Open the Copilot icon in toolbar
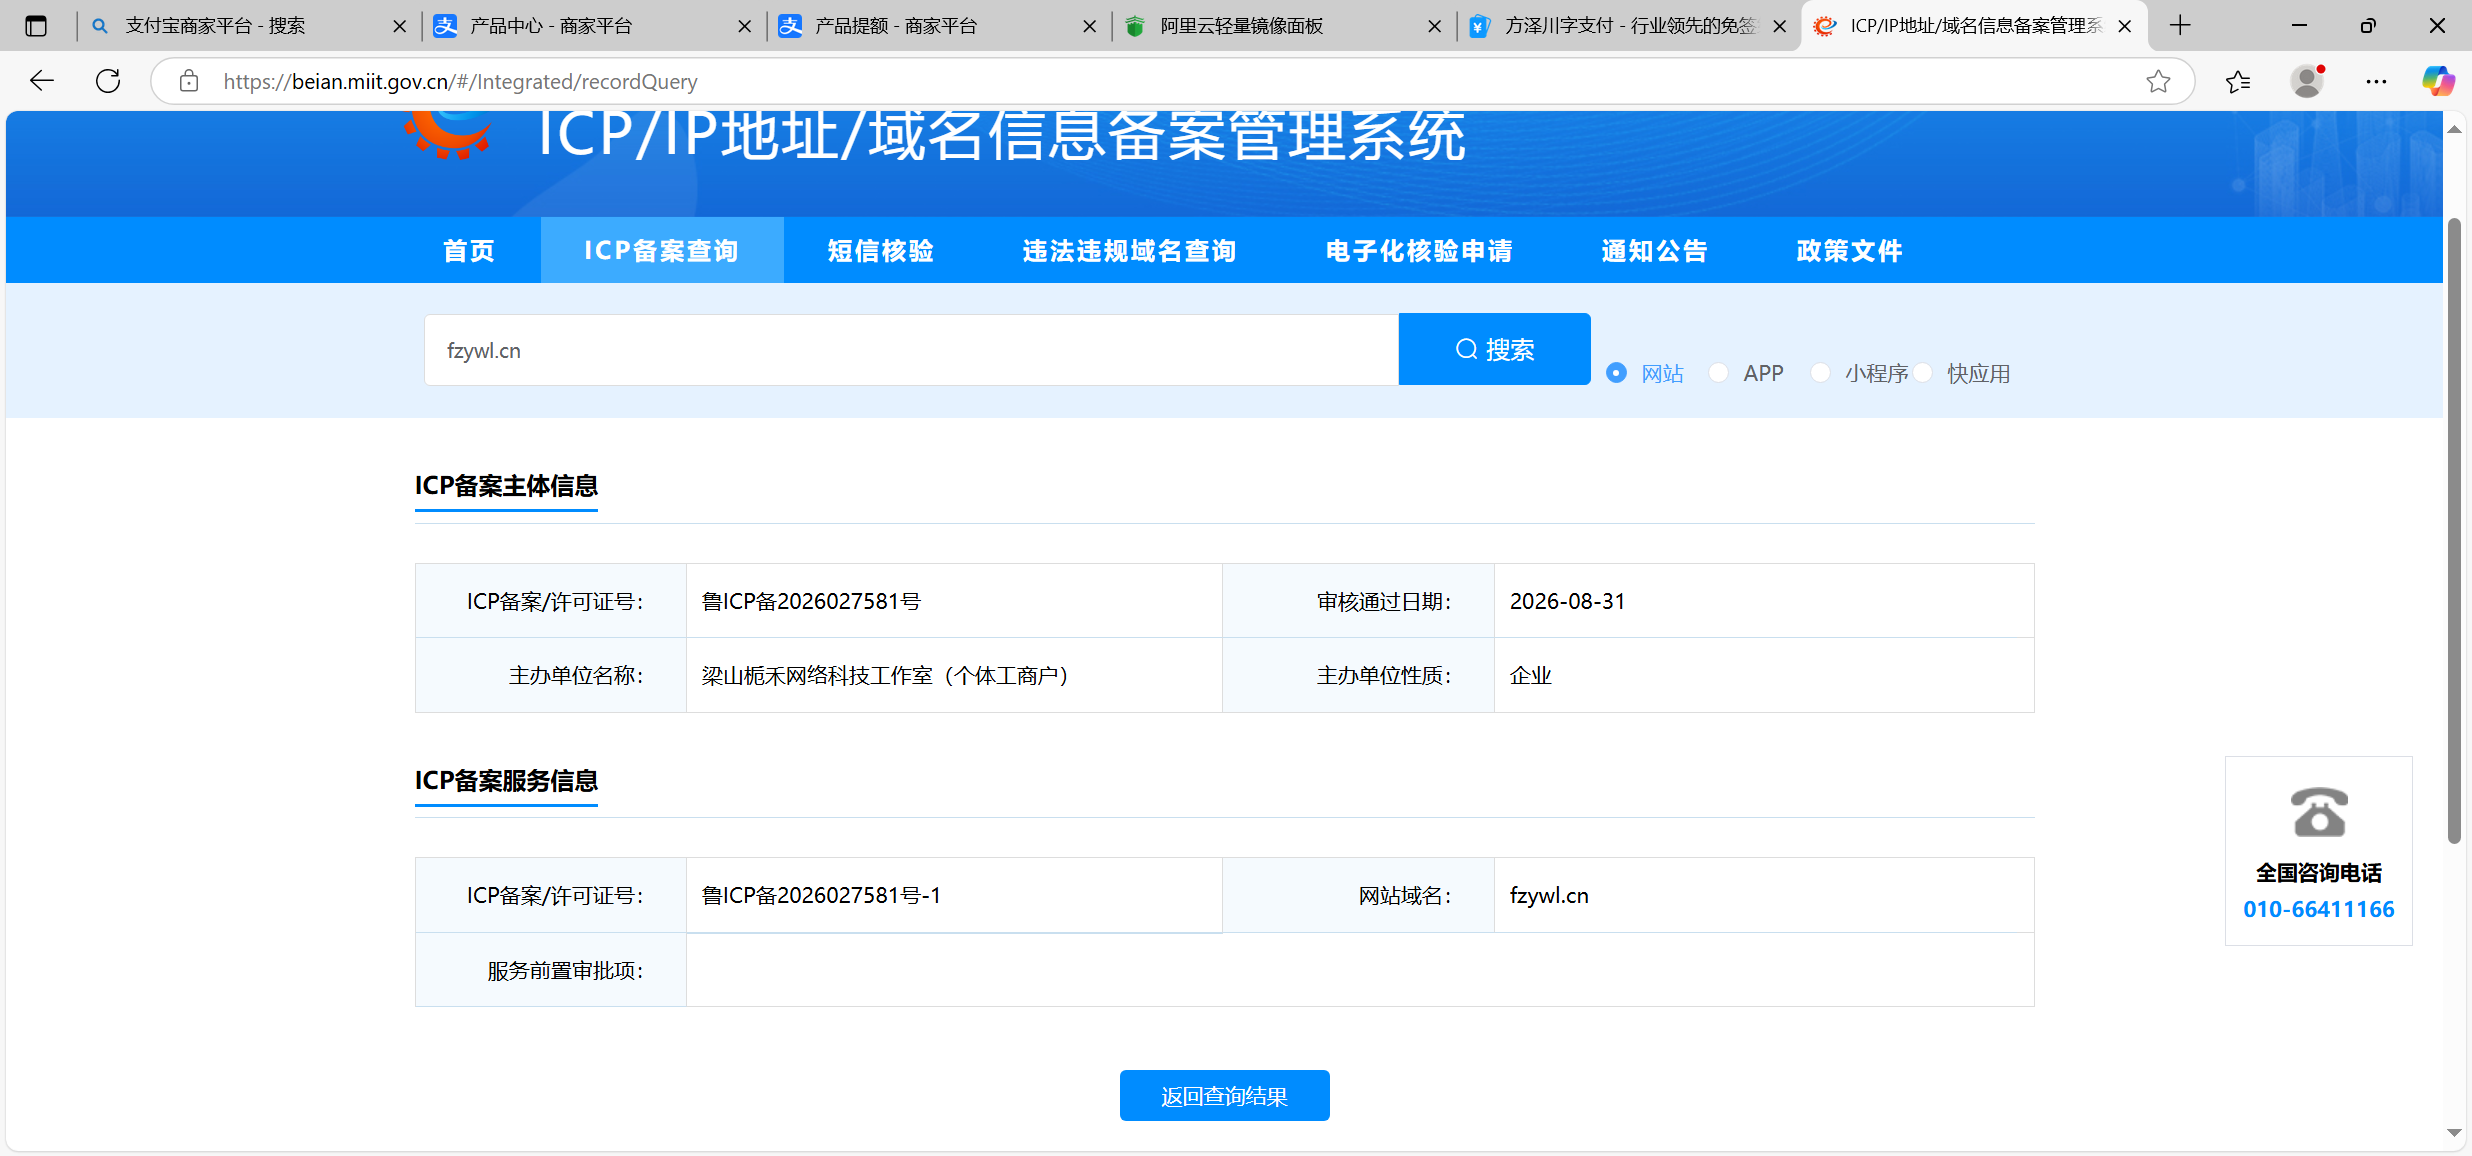 pos(2438,81)
